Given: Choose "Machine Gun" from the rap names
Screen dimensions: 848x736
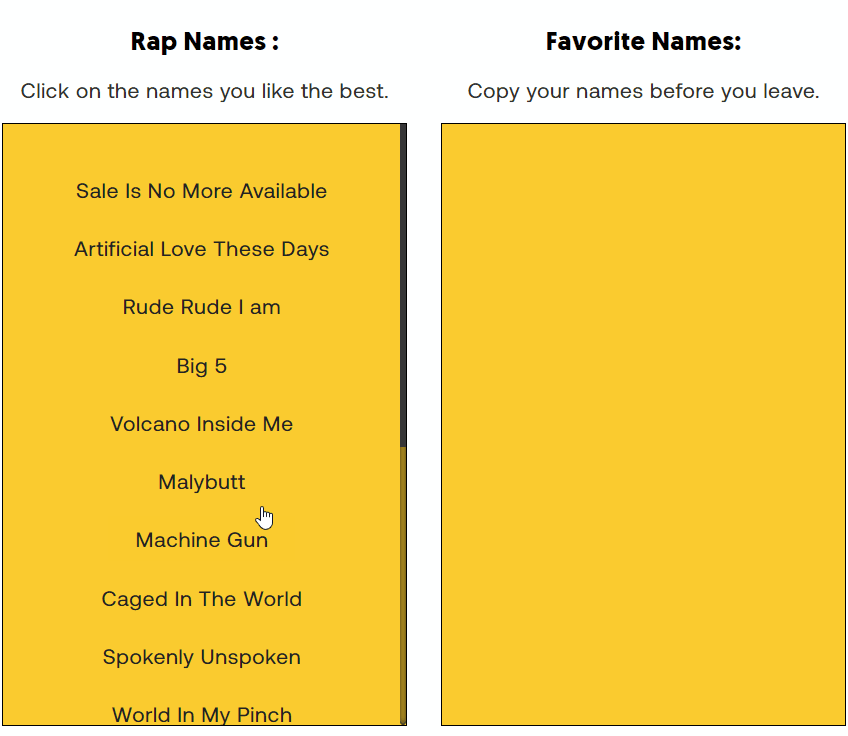Looking at the screenshot, I should pos(201,540).
